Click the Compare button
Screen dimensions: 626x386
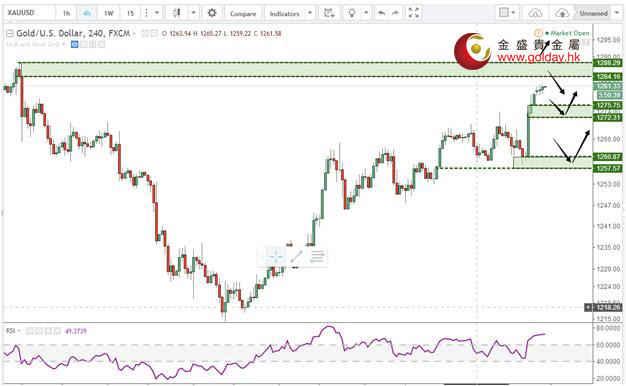coord(243,13)
